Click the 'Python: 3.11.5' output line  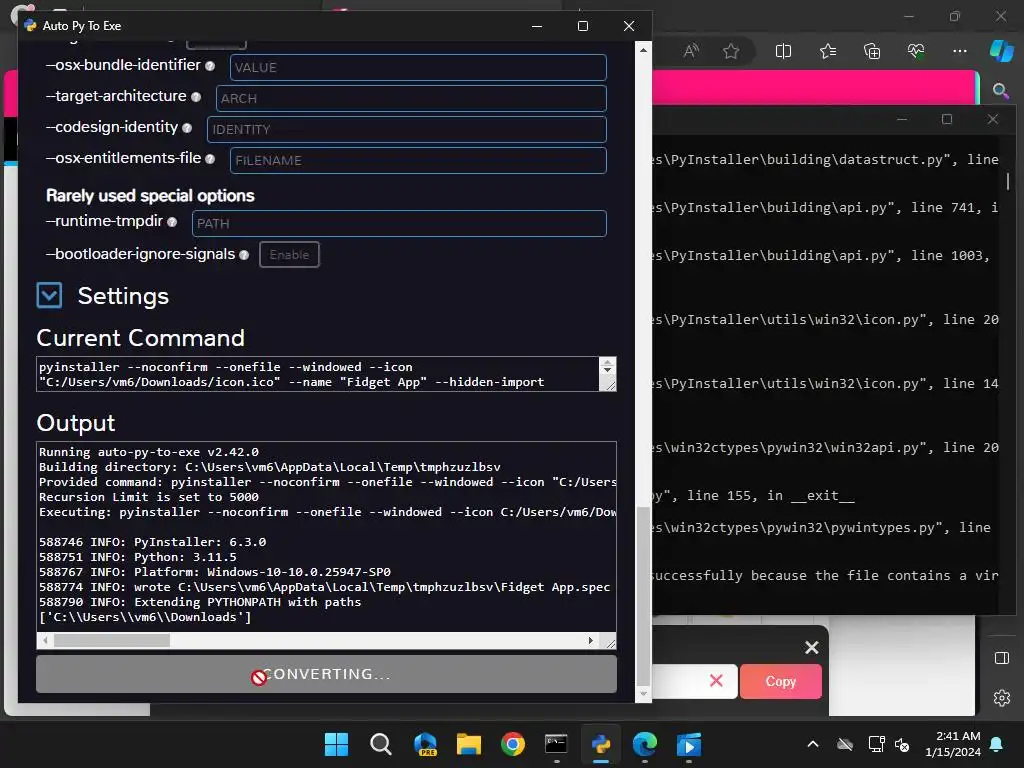(x=138, y=557)
